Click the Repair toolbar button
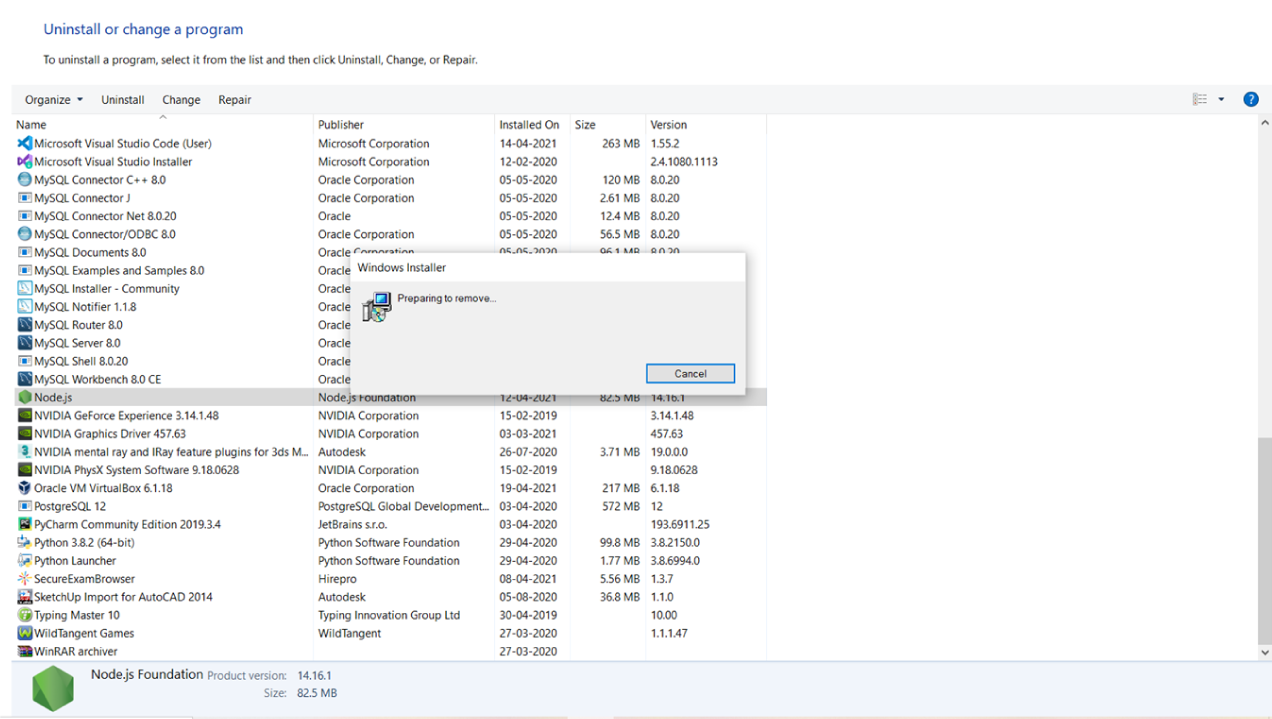This screenshot has height=719, width=1272. point(234,99)
